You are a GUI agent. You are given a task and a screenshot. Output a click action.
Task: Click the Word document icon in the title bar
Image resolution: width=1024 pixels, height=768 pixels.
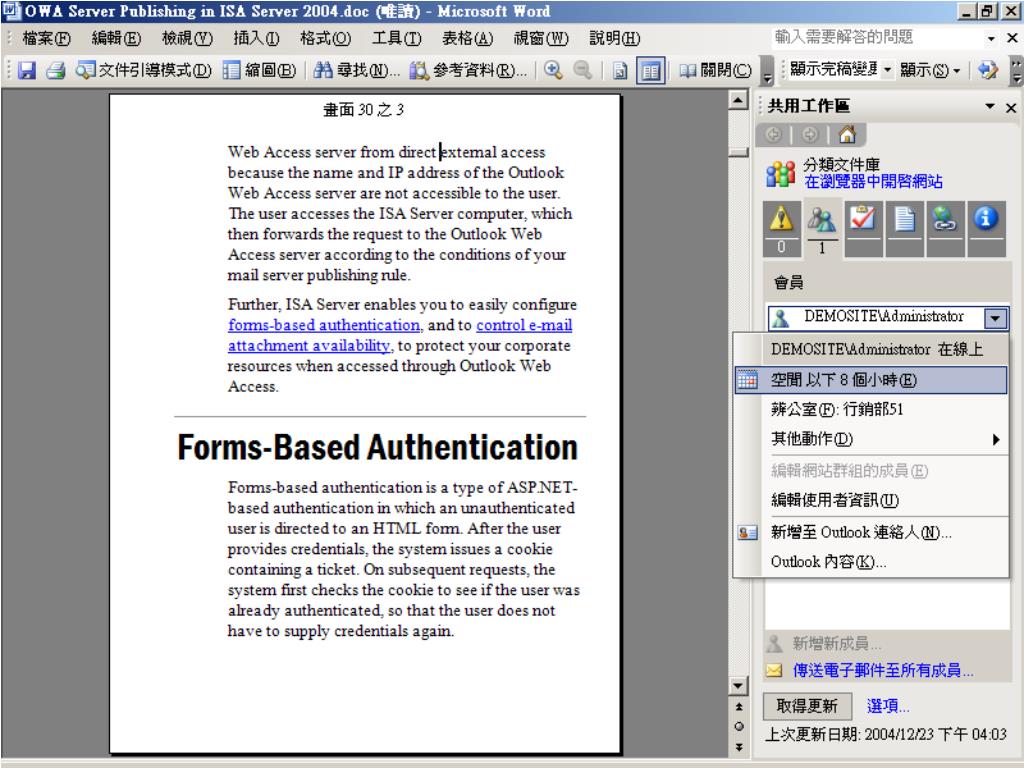(x=11, y=11)
